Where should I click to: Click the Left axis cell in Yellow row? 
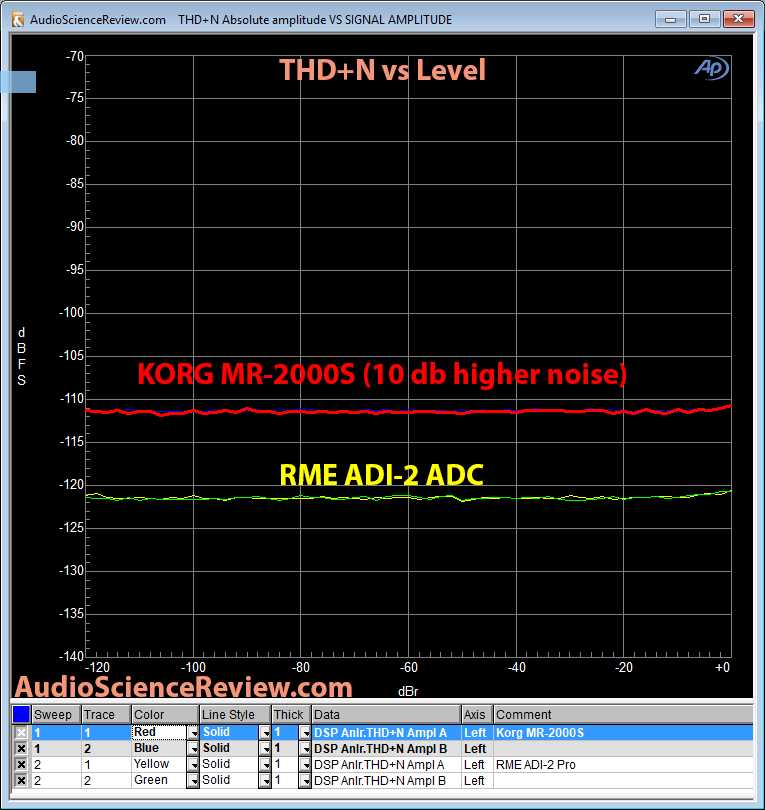[477, 765]
